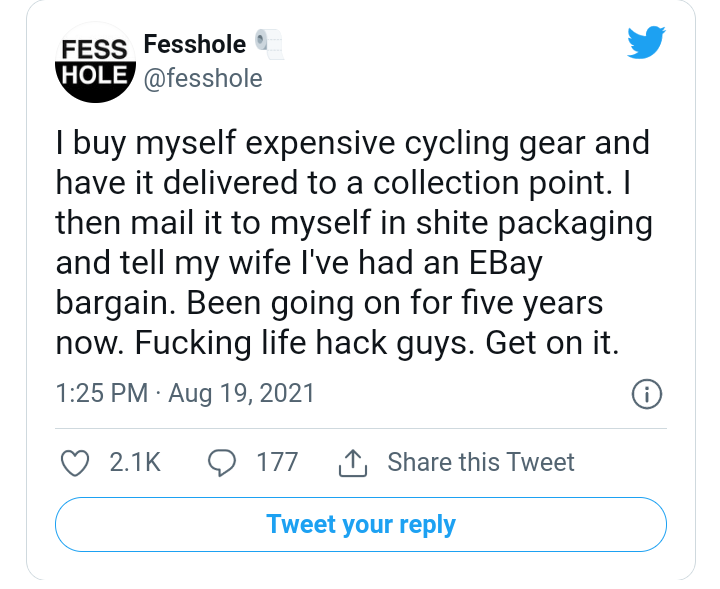Open the circled info icon

coord(647,394)
